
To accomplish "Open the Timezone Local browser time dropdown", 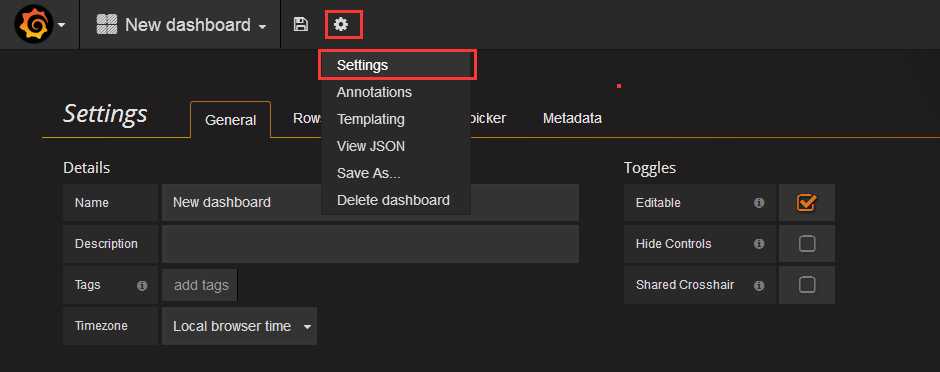I will (x=239, y=326).
